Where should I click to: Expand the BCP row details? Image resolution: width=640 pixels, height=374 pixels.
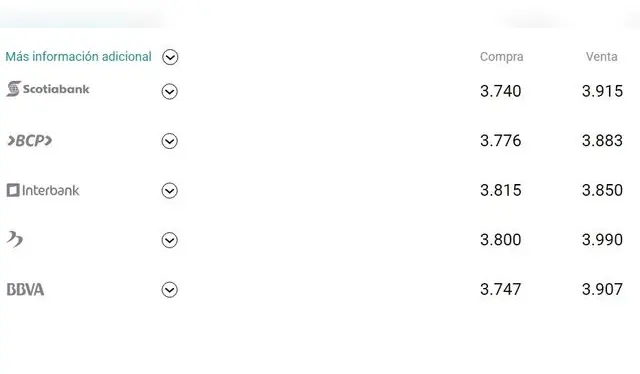point(169,141)
